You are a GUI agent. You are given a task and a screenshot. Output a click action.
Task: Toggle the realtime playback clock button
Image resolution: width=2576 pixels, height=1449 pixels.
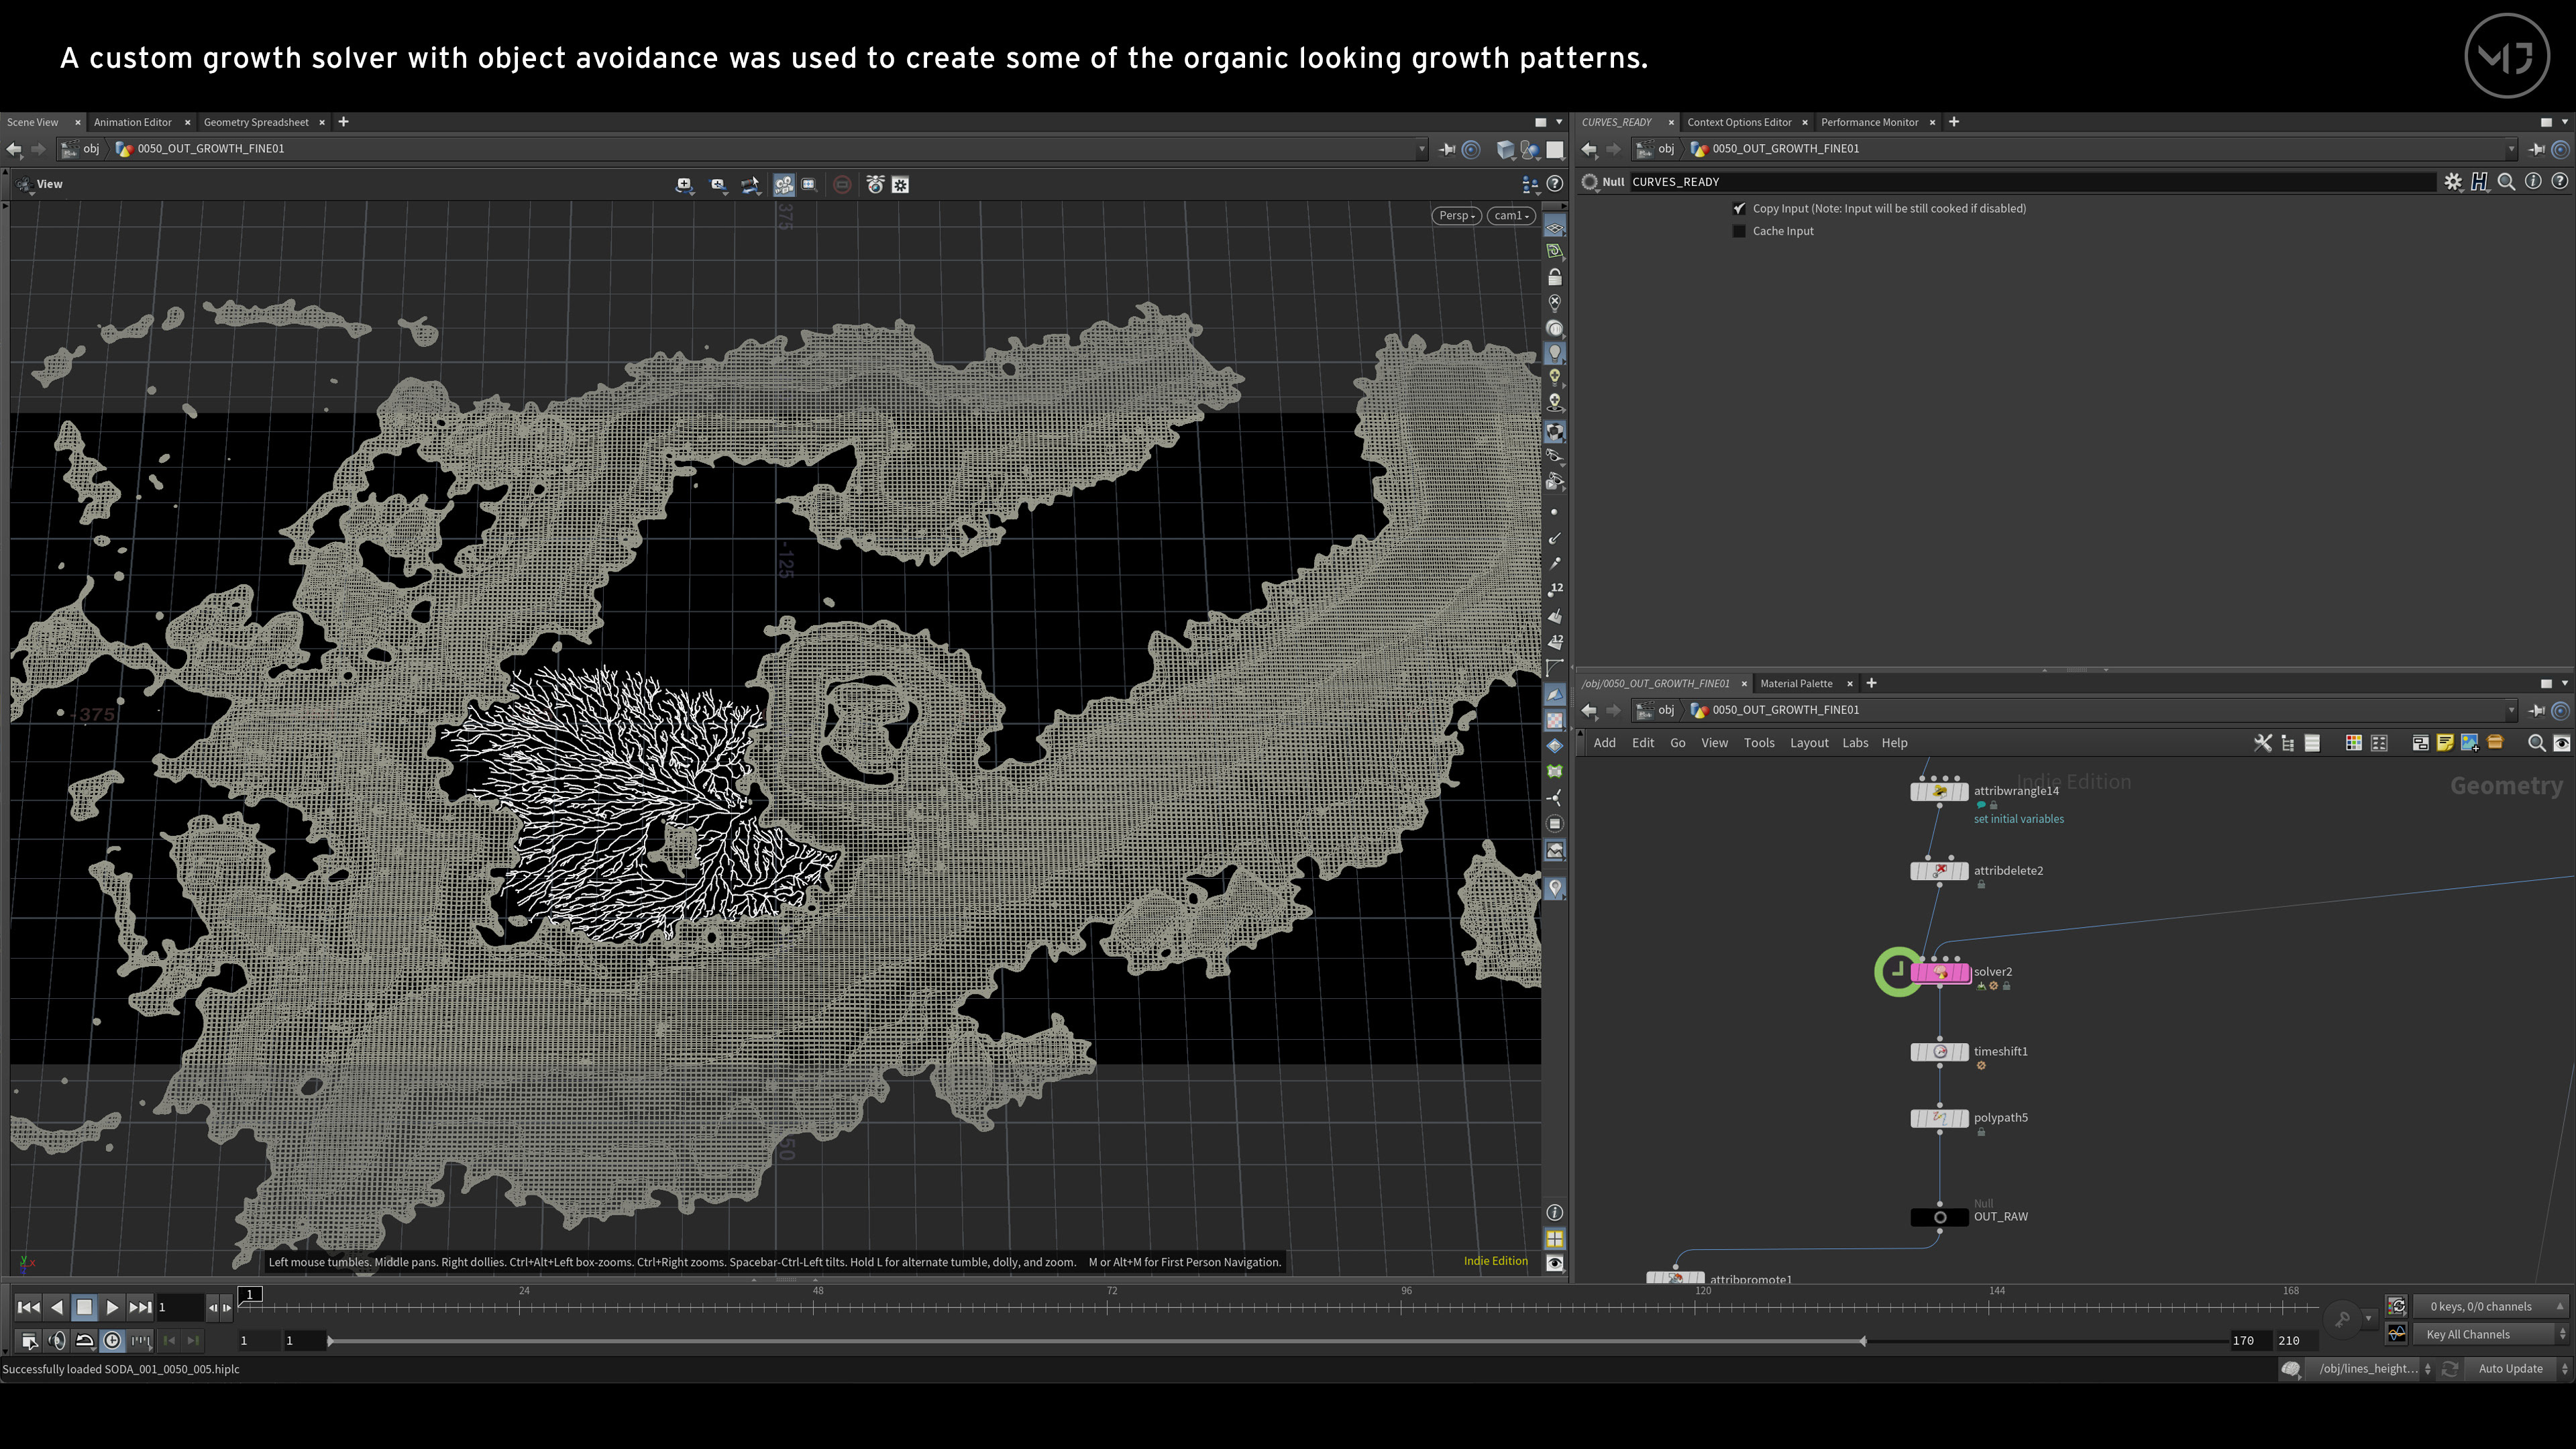[112, 1341]
